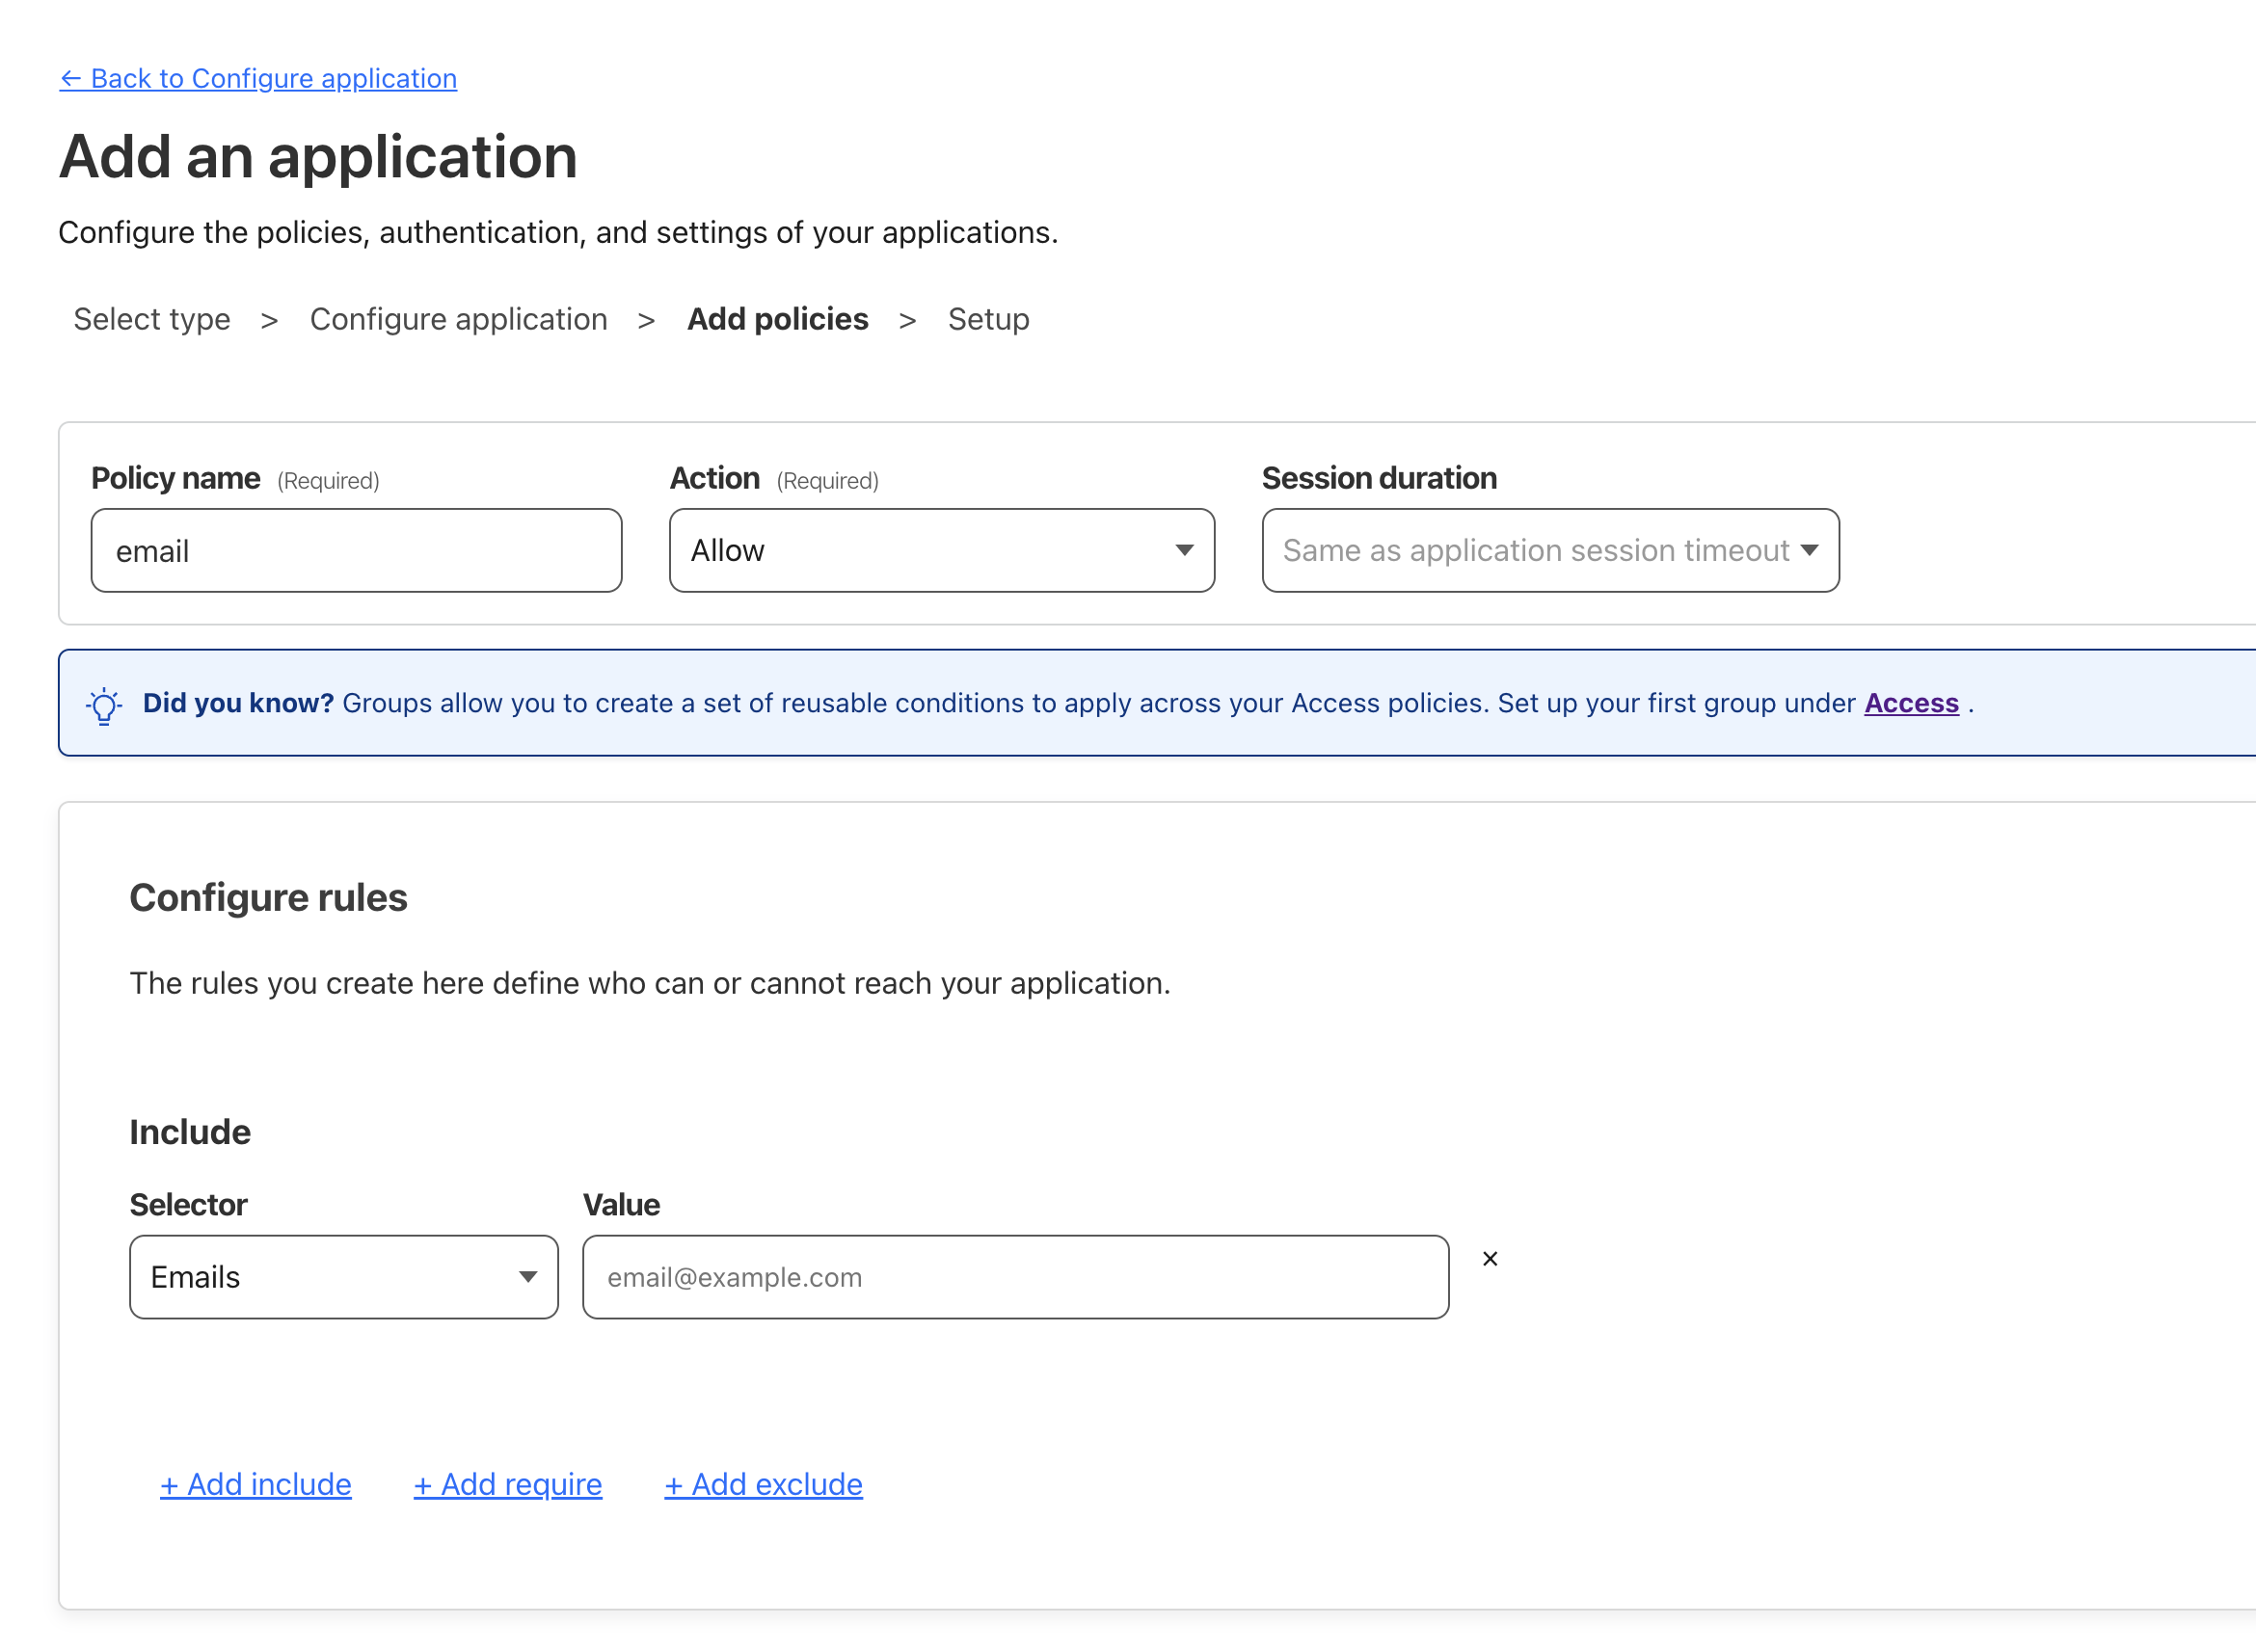Image resolution: width=2256 pixels, height=1652 pixels.
Task: Click the Add an application title
Action: (x=318, y=157)
